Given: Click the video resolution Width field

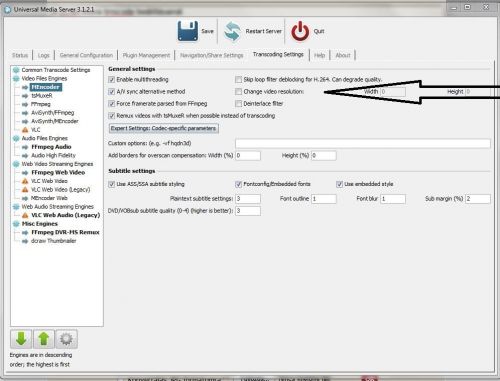Looking at the screenshot, I should 393,92.
